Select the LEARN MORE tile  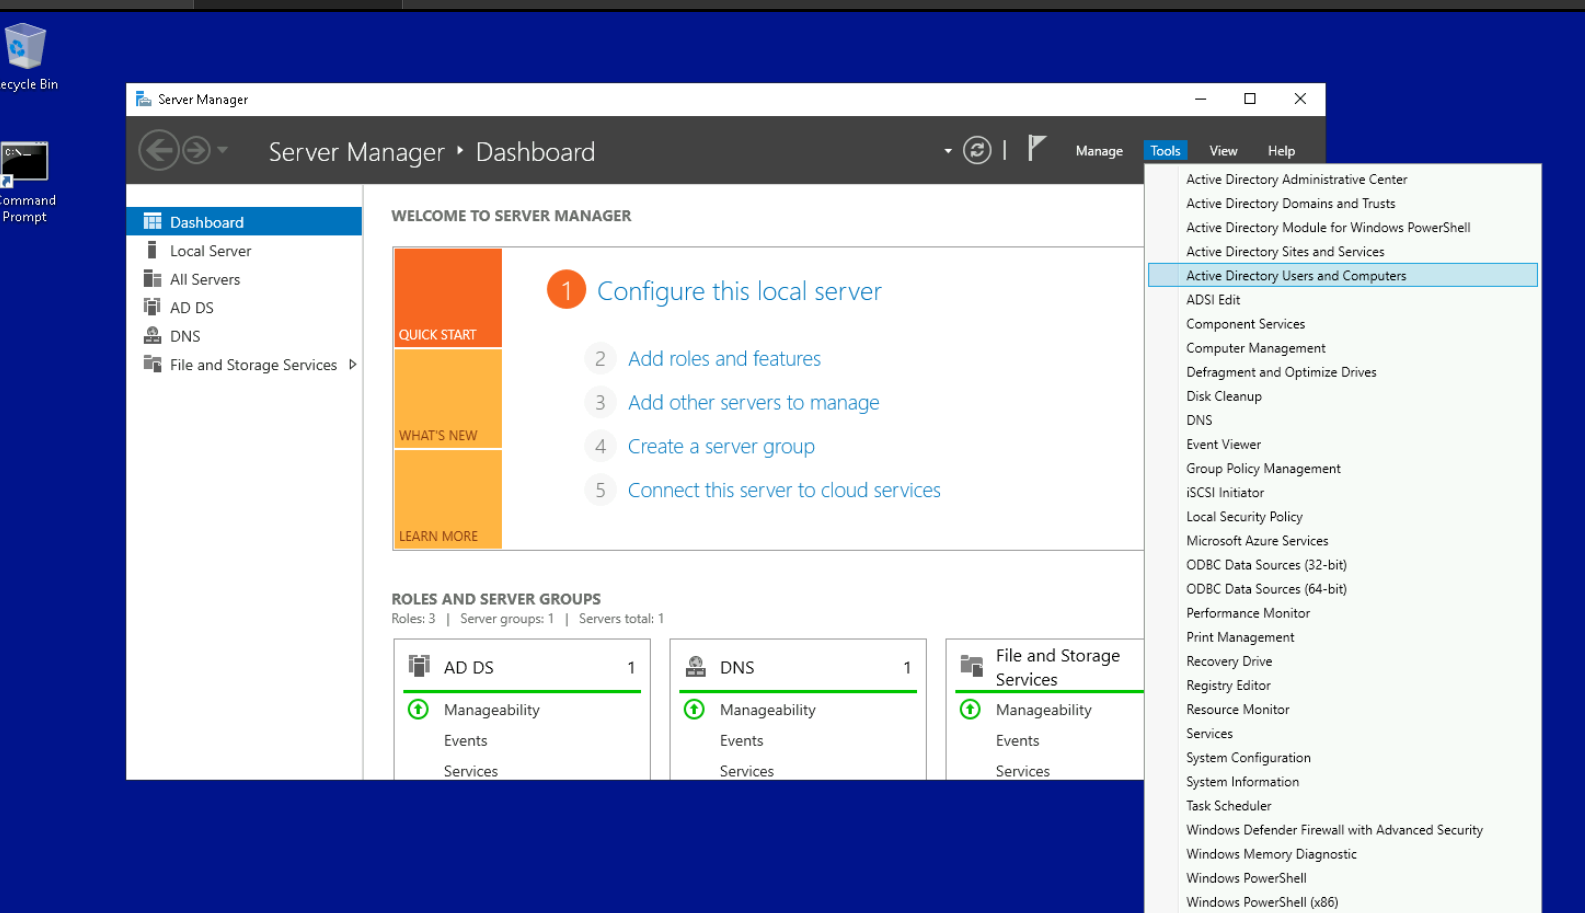(448, 499)
